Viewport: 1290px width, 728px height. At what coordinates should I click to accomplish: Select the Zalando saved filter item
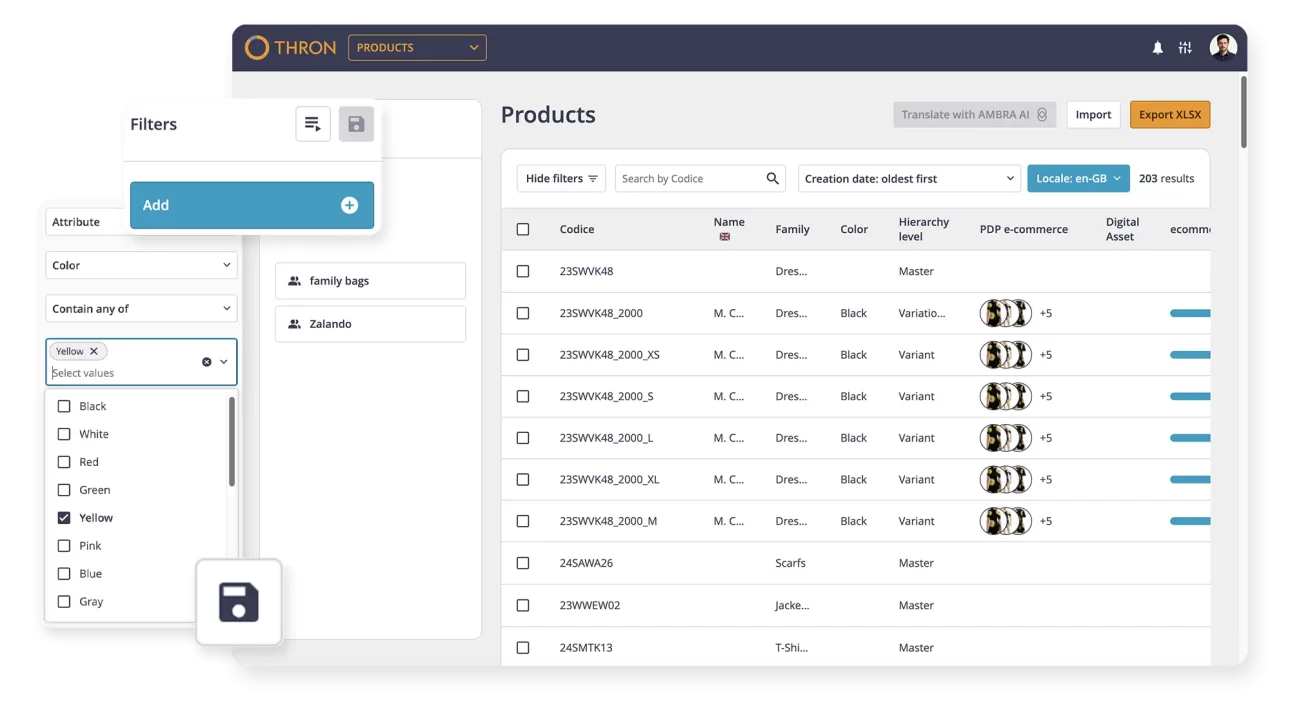point(370,324)
